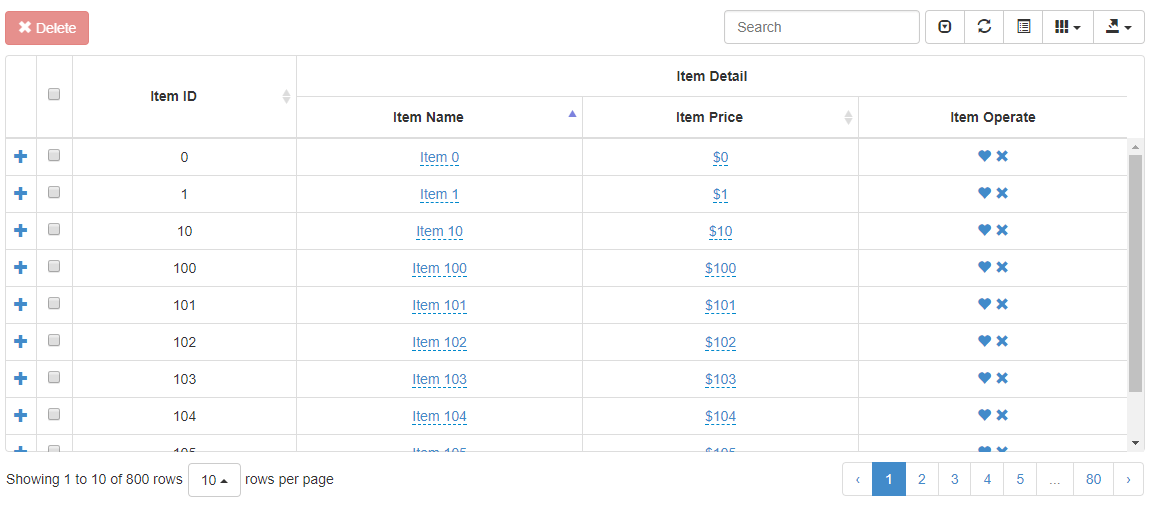The height and width of the screenshot is (509, 1155).
Task: Remove Item 101 with X icon
Action: click(x=1002, y=303)
